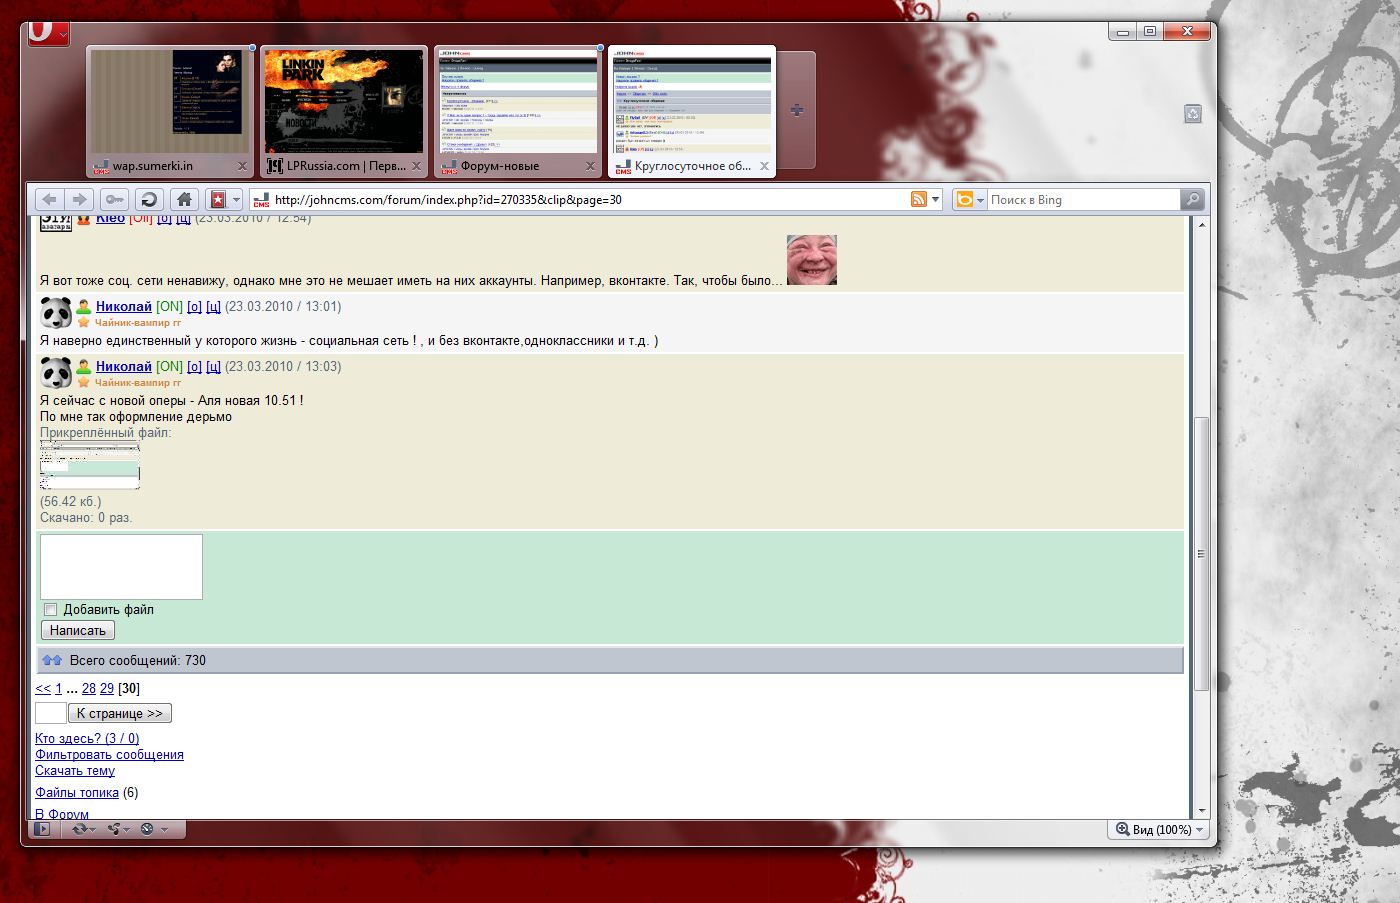The width and height of the screenshot is (1400, 903).
Task: Go to the home page
Action: tap(183, 199)
